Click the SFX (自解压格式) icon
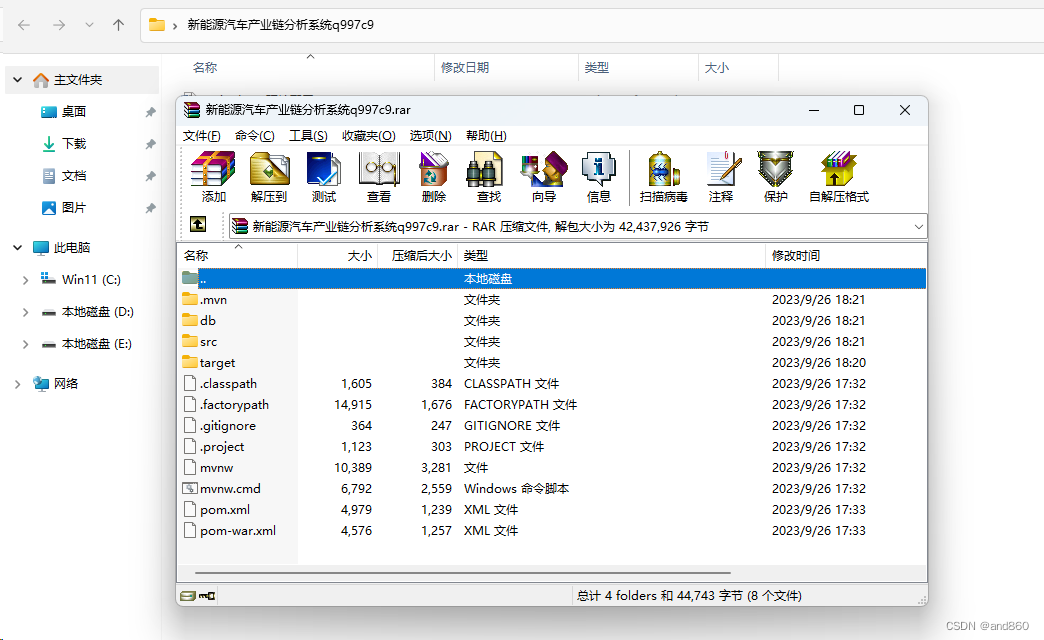Image resolution: width=1044 pixels, height=640 pixels. (839, 176)
